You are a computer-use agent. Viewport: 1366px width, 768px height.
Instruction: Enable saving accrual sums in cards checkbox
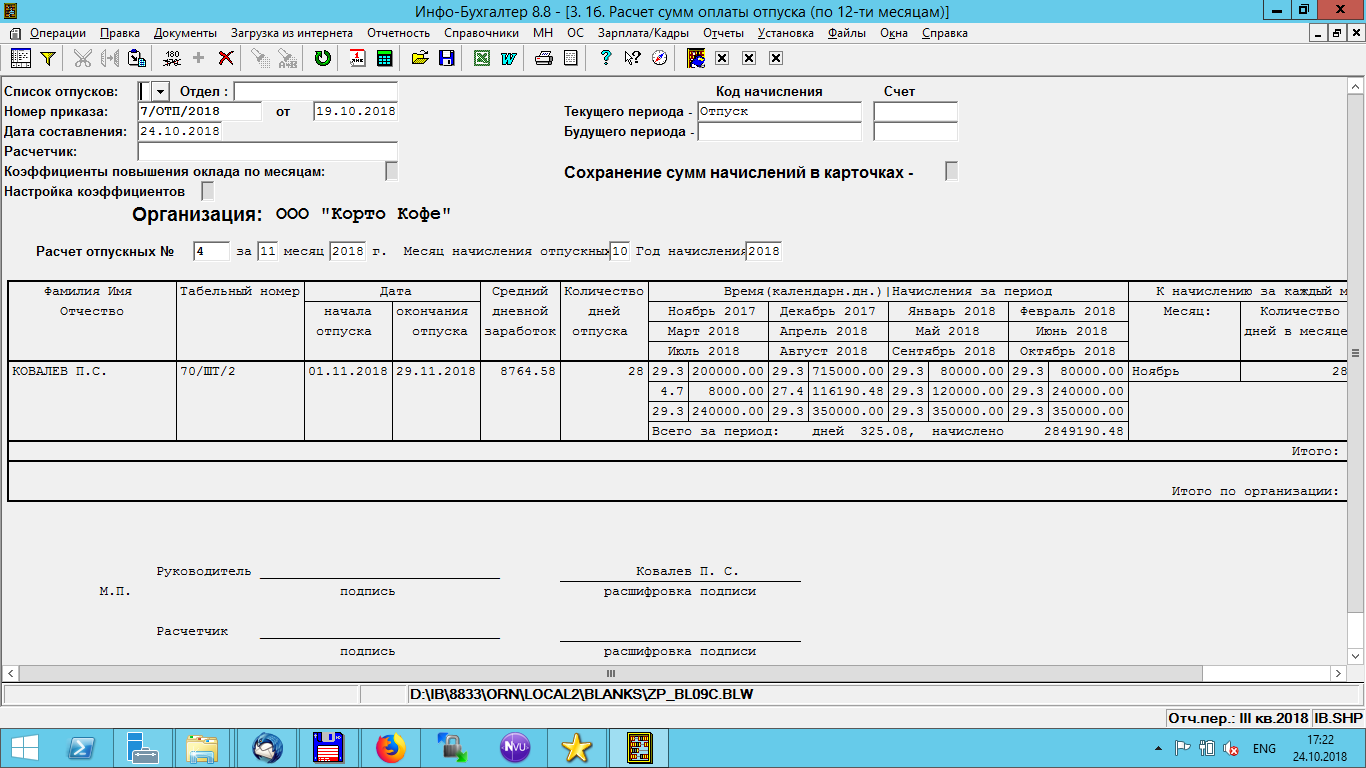[x=951, y=171]
